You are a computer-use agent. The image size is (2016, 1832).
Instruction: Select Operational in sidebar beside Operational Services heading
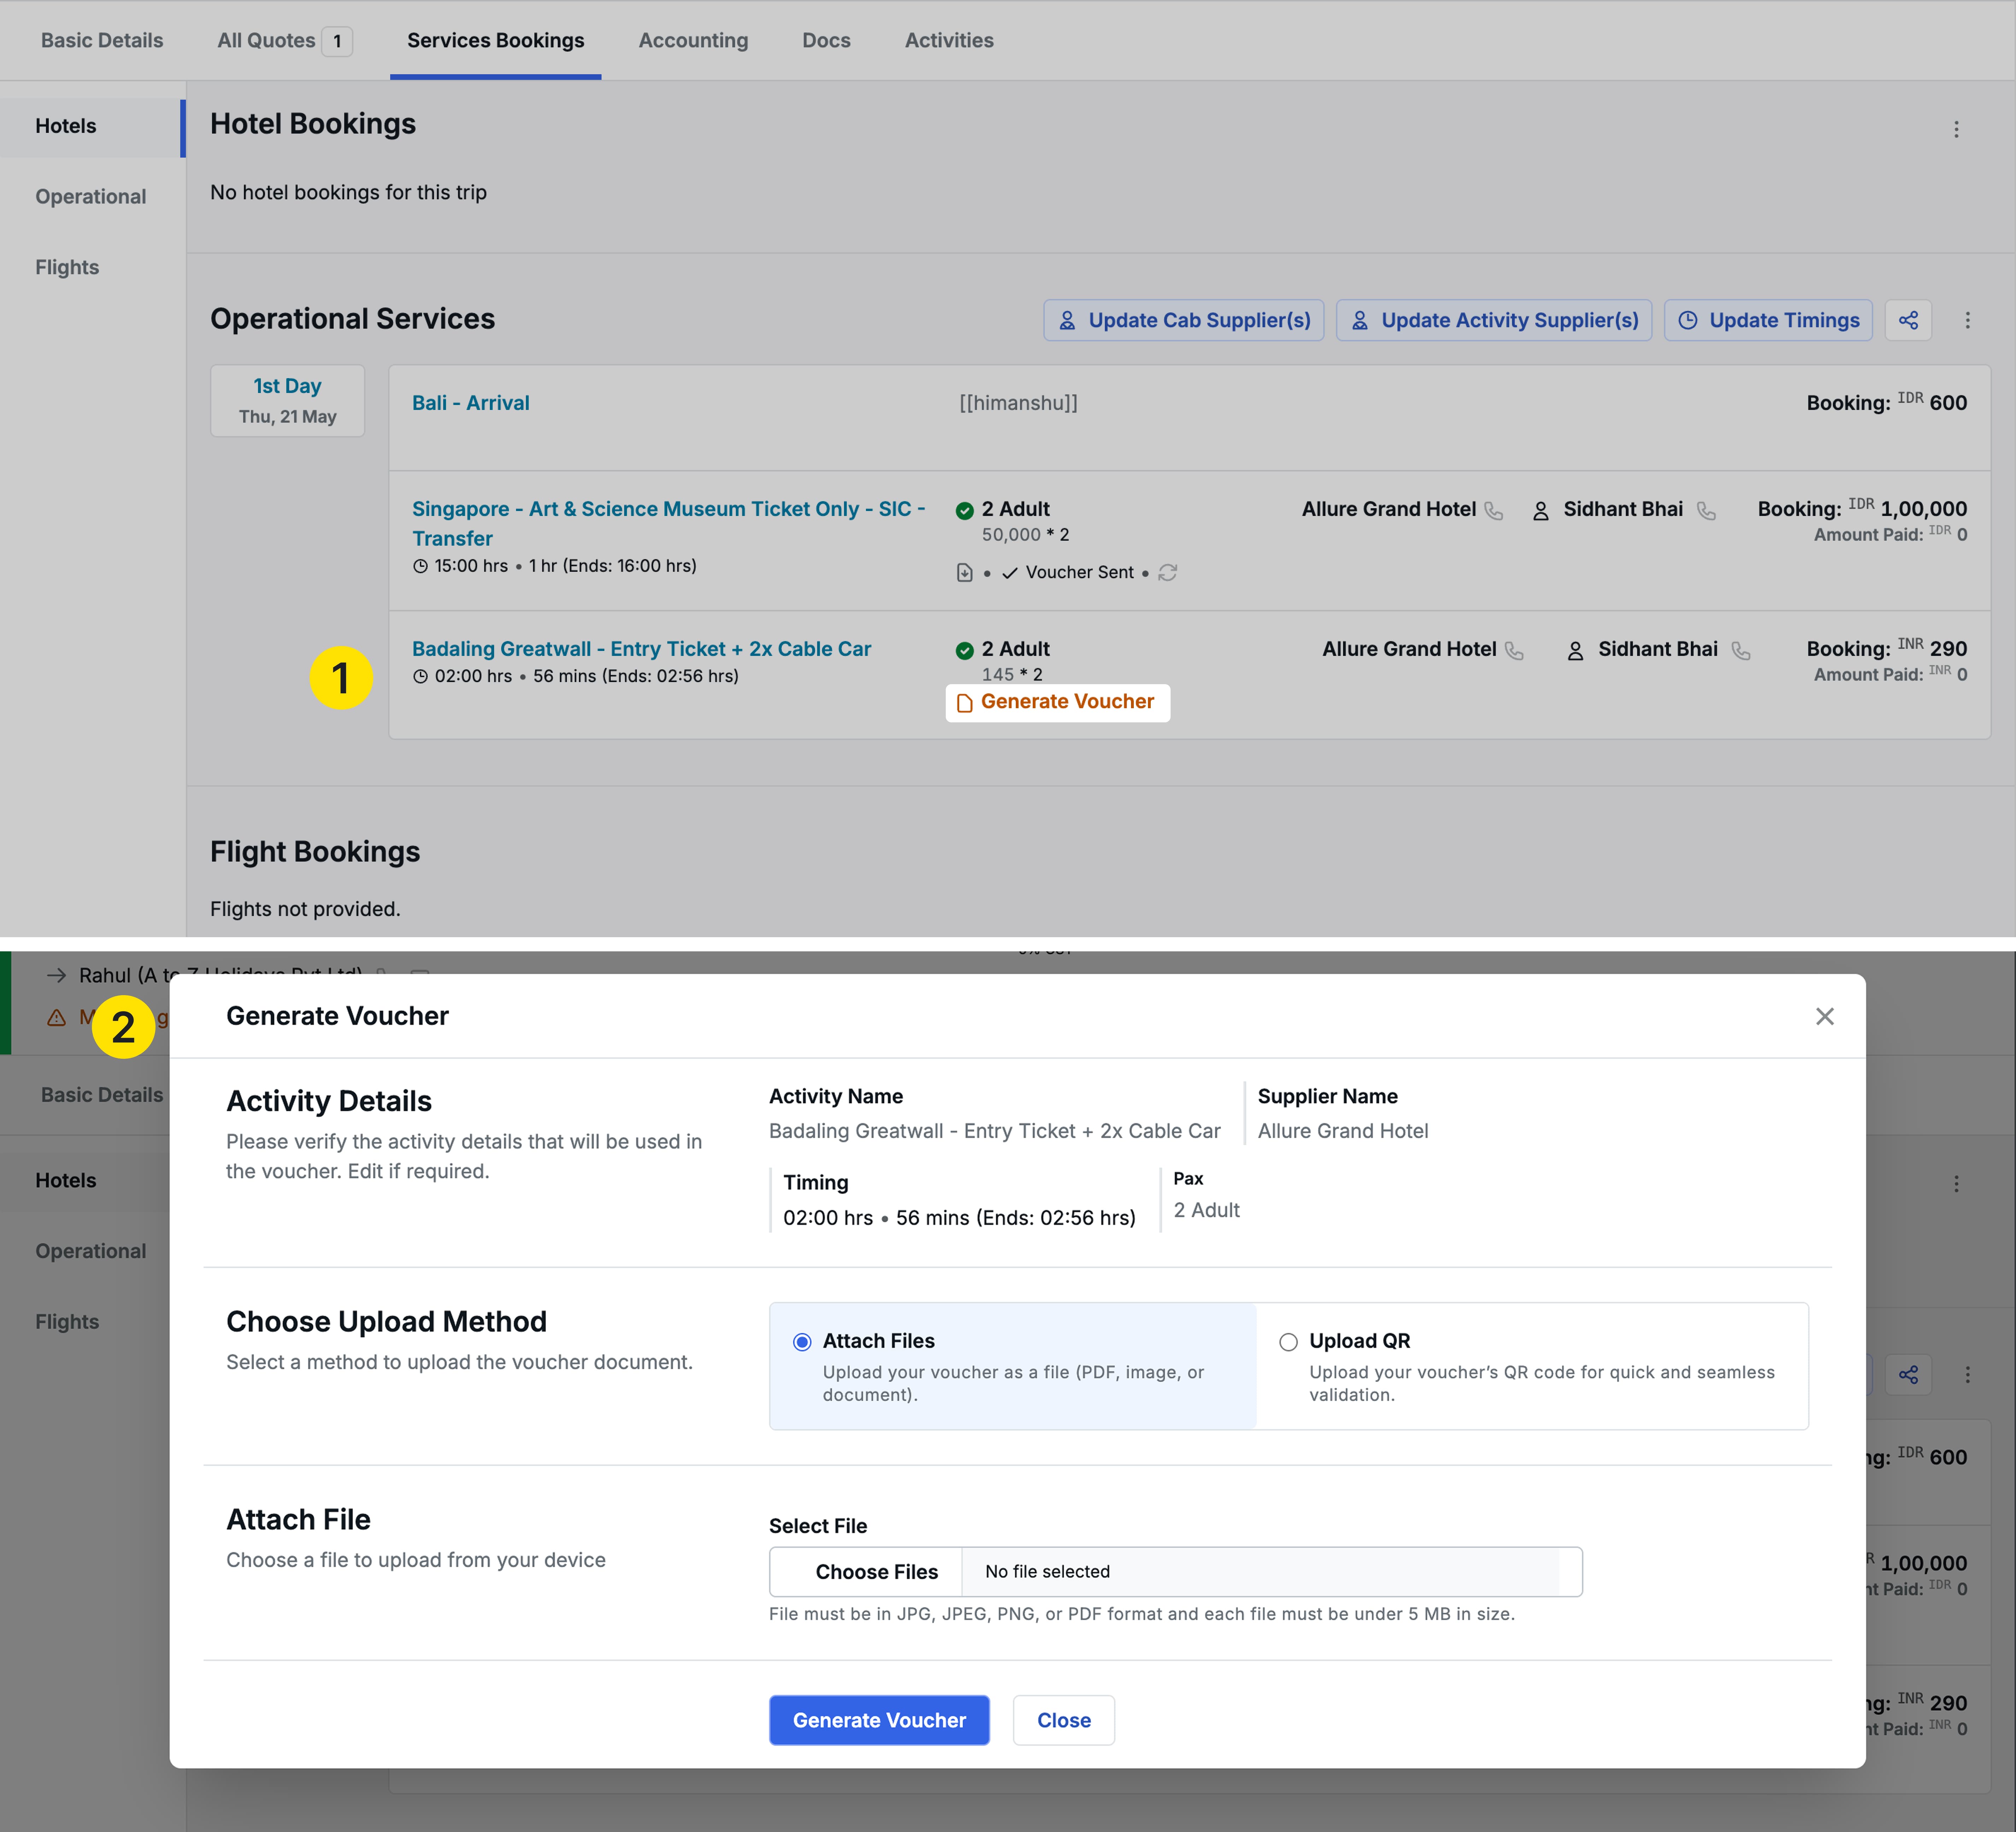click(x=91, y=197)
